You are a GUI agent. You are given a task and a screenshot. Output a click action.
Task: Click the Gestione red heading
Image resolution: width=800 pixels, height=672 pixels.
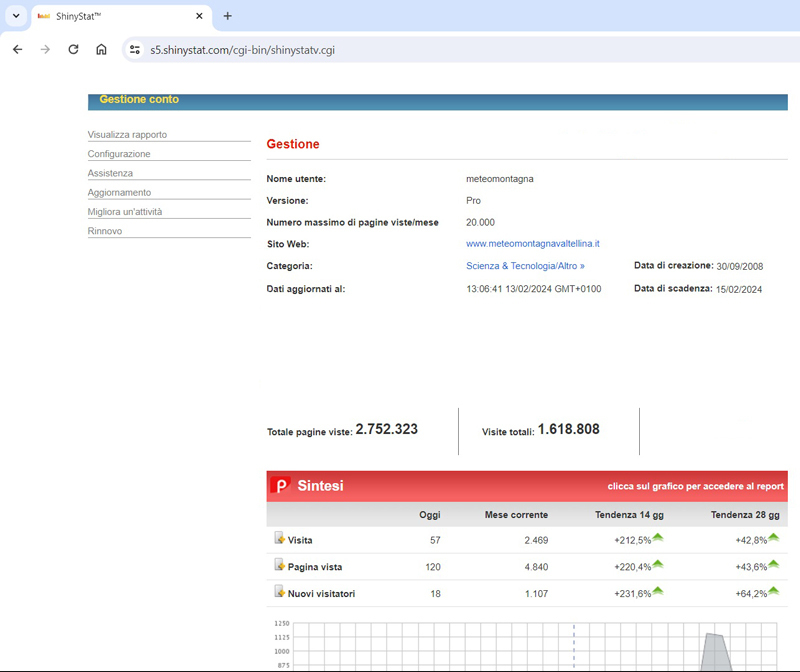point(293,144)
